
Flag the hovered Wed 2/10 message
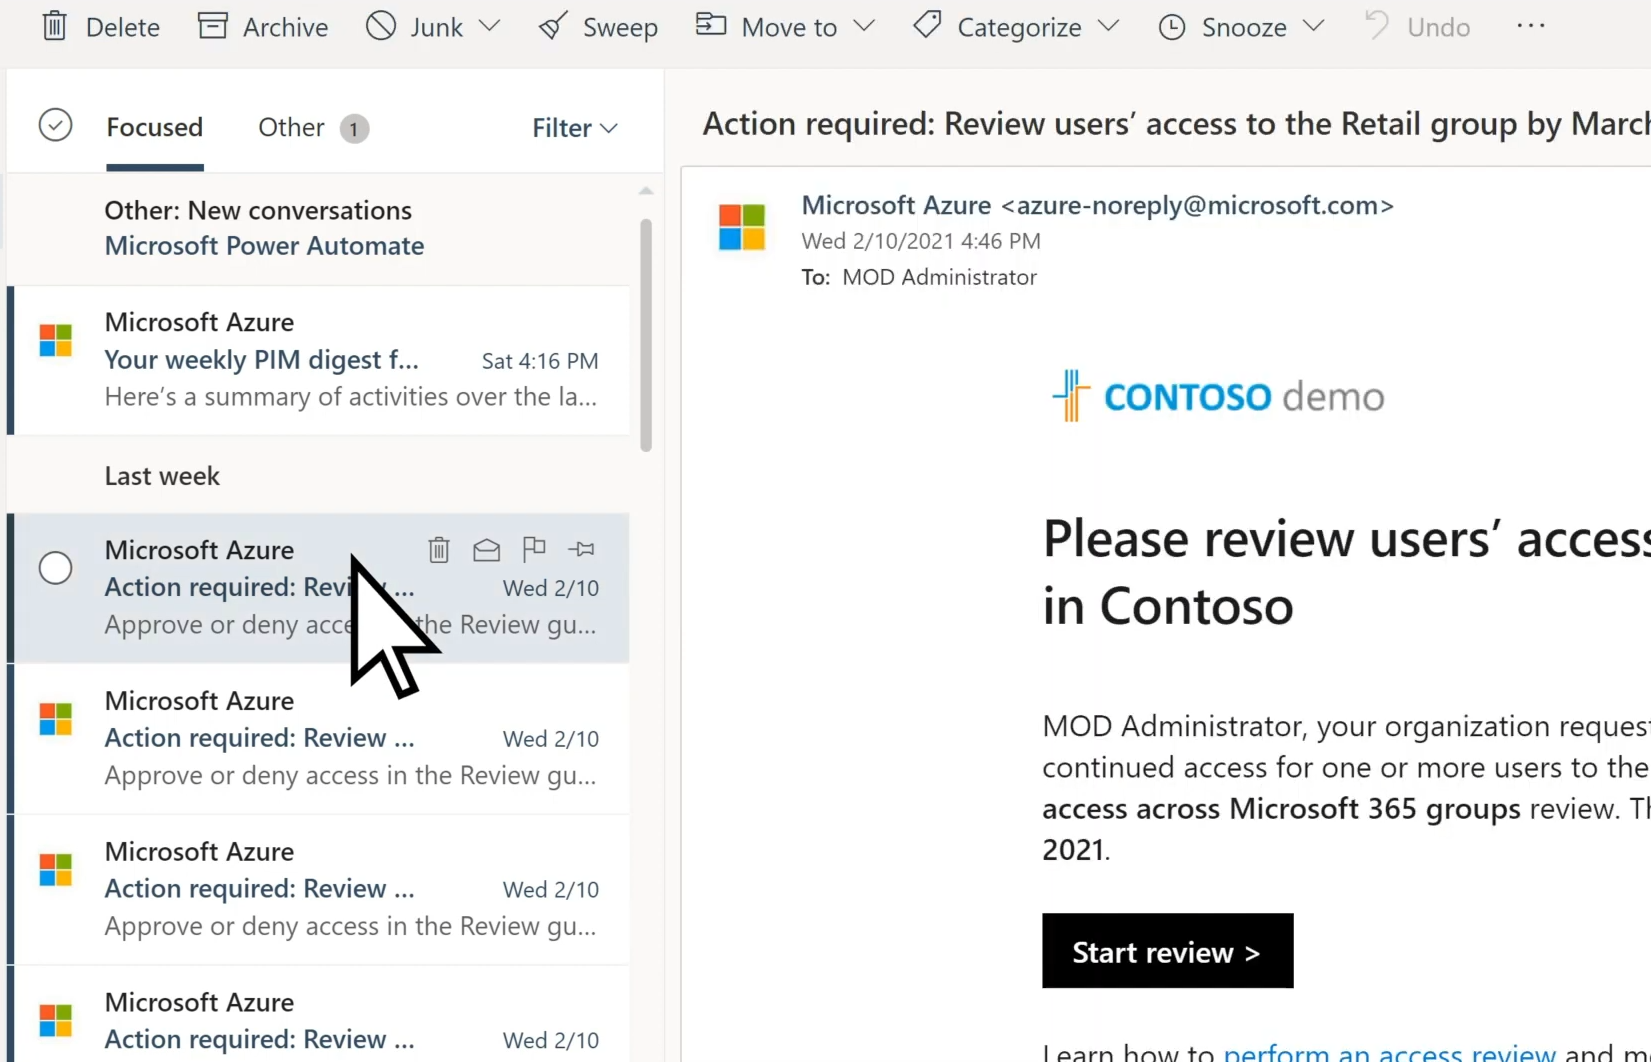point(534,548)
